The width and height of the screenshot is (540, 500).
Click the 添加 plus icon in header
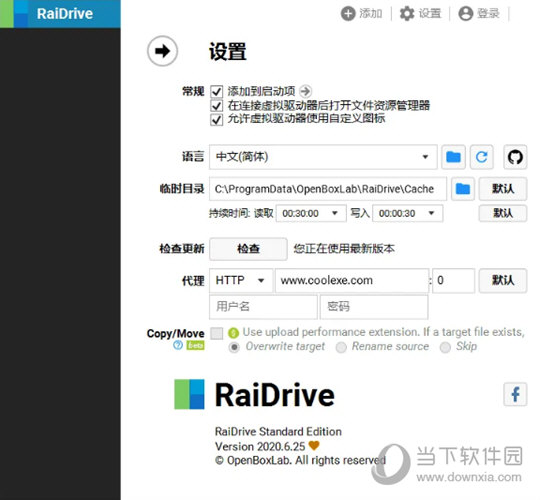pos(348,14)
